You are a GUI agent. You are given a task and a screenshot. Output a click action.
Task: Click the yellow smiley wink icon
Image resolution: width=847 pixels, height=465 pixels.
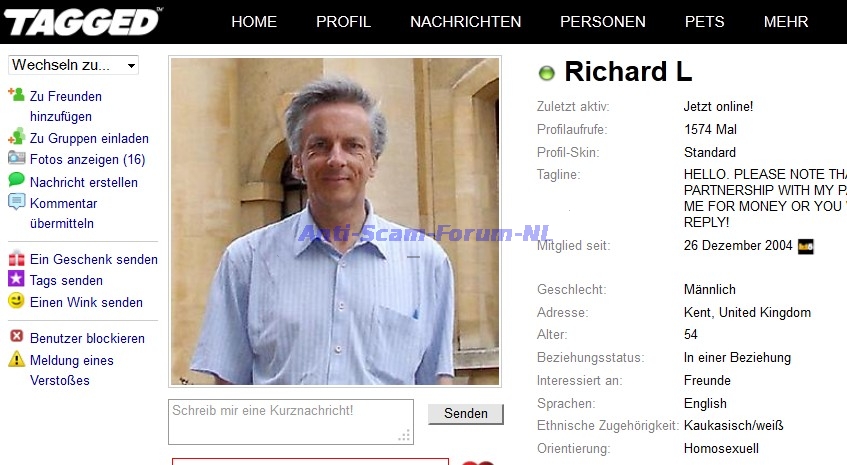click(16, 300)
